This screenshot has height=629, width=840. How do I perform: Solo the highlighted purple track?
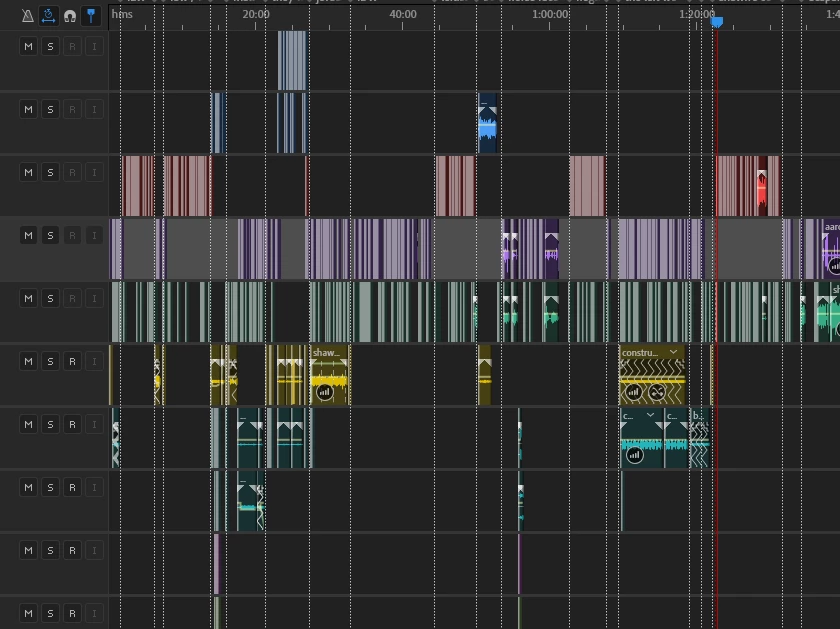(x=50, y=235)
